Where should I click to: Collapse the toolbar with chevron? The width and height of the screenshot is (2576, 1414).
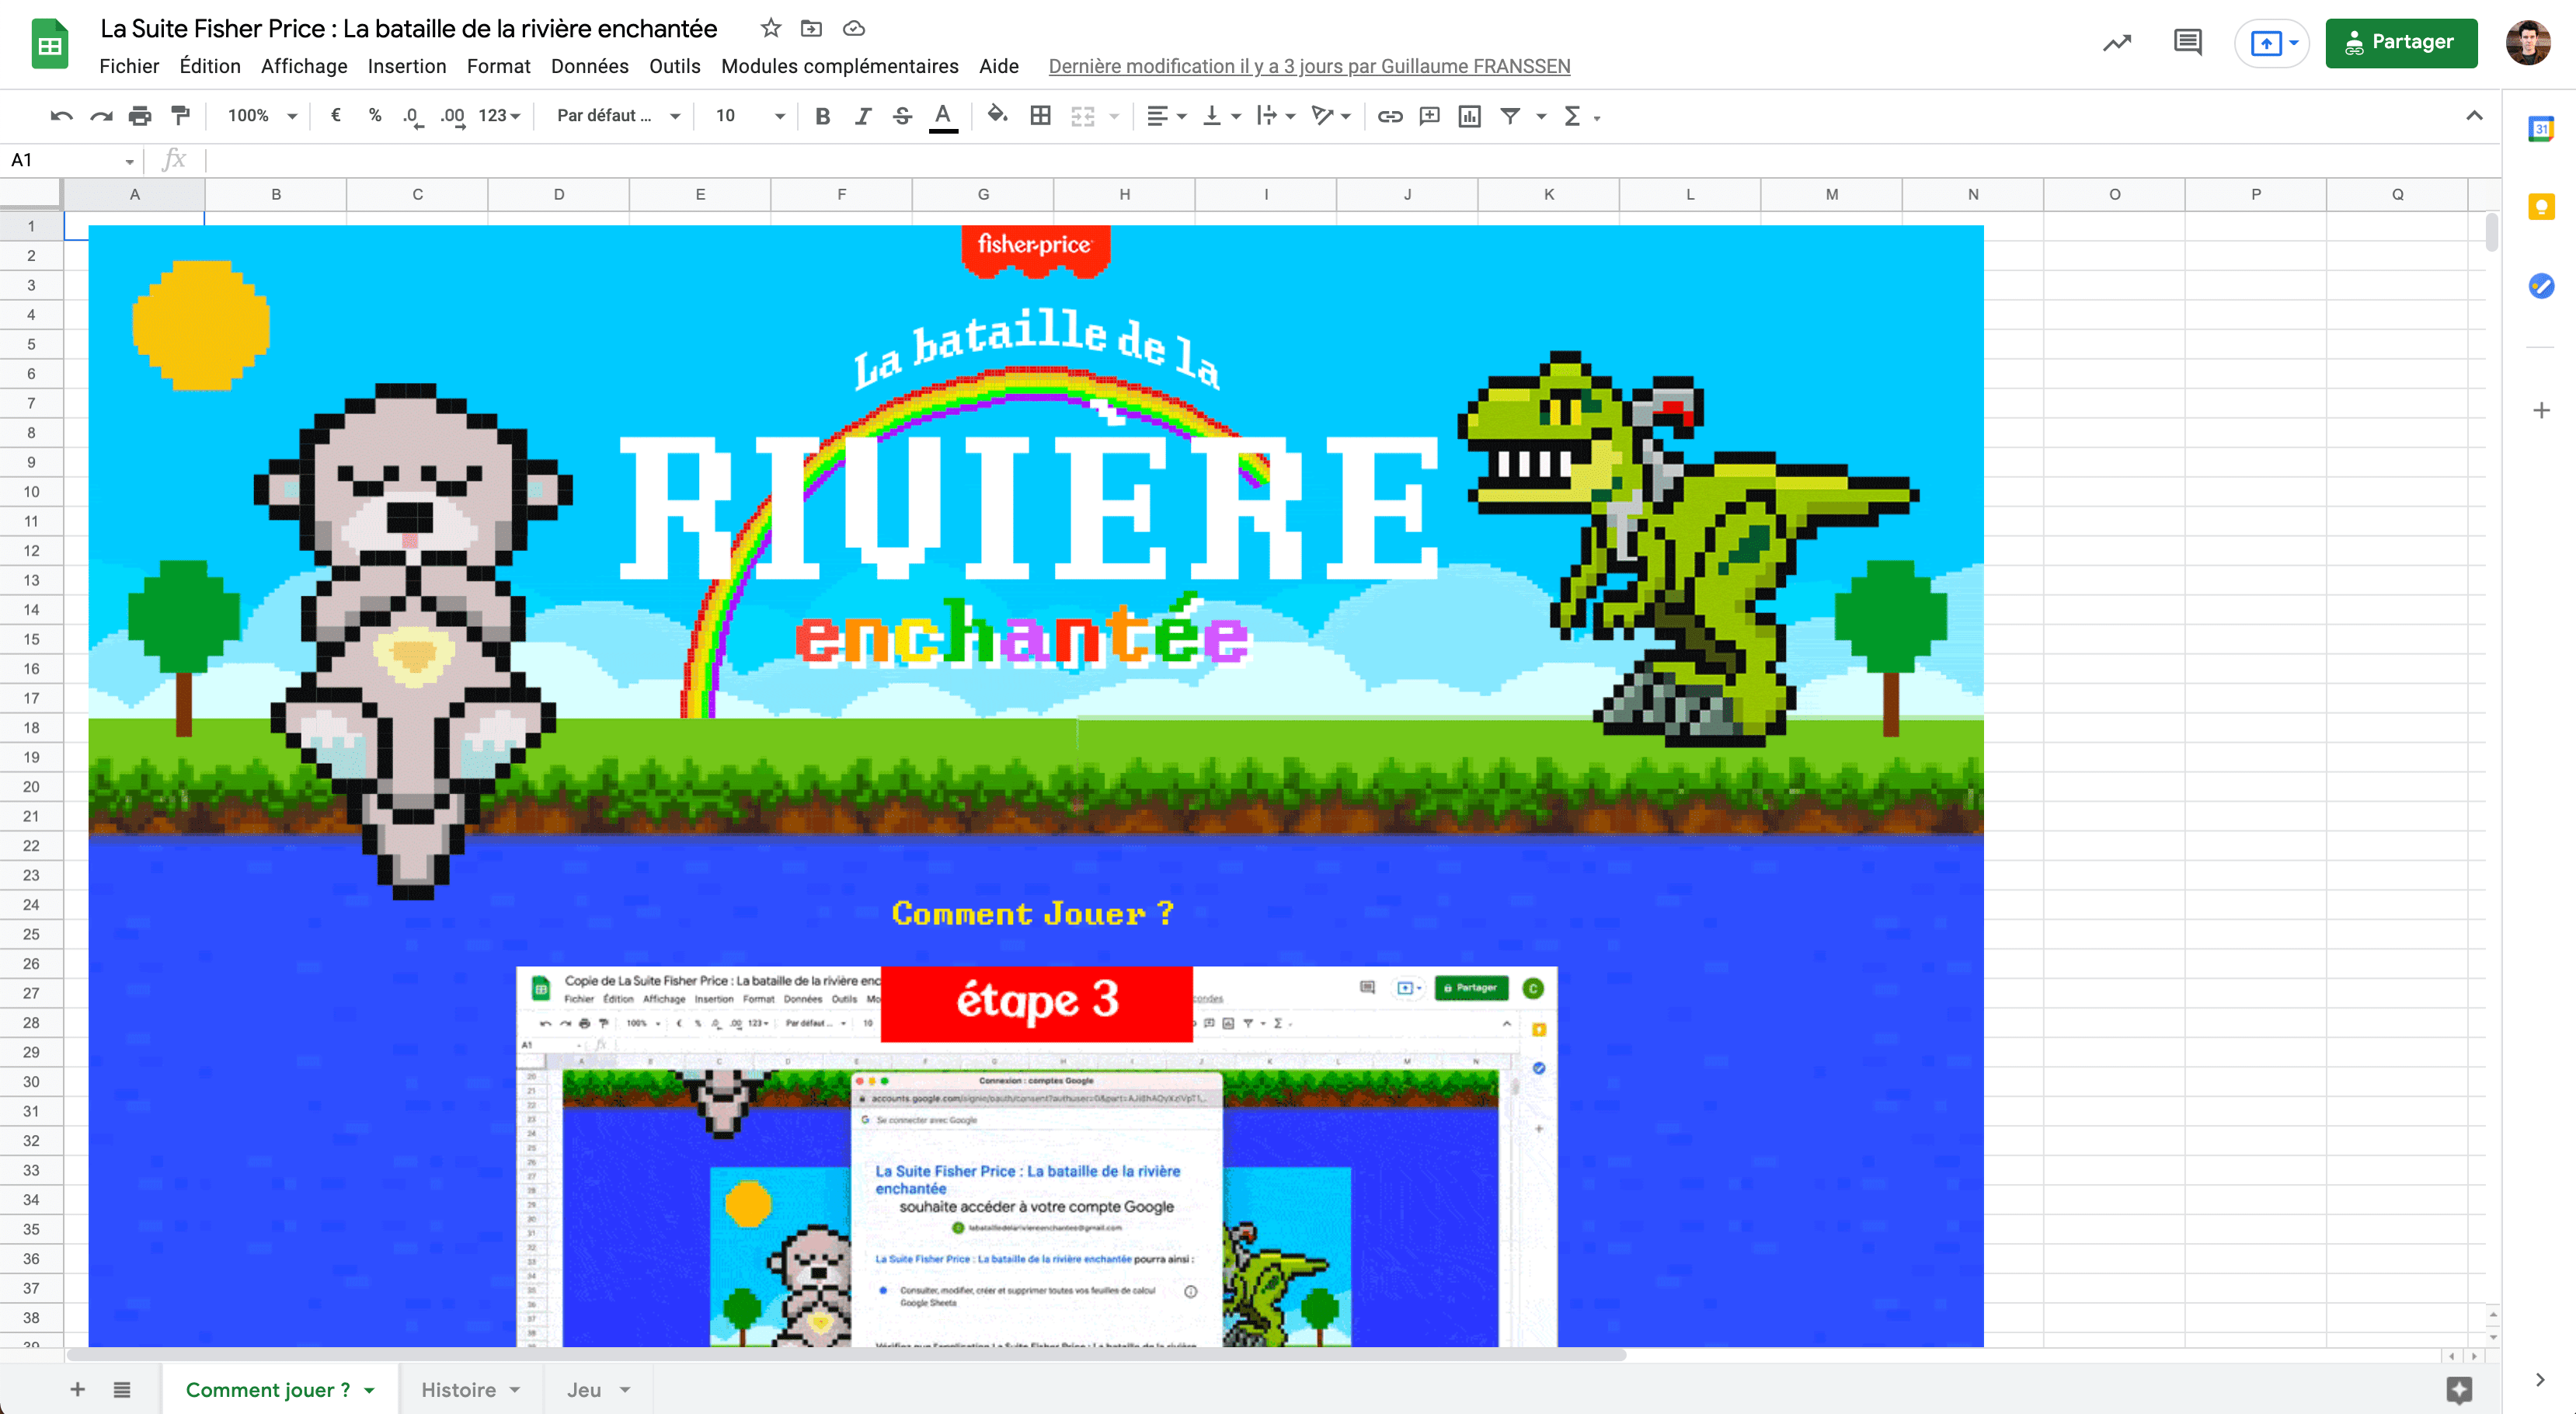[x=2474, y=115]
